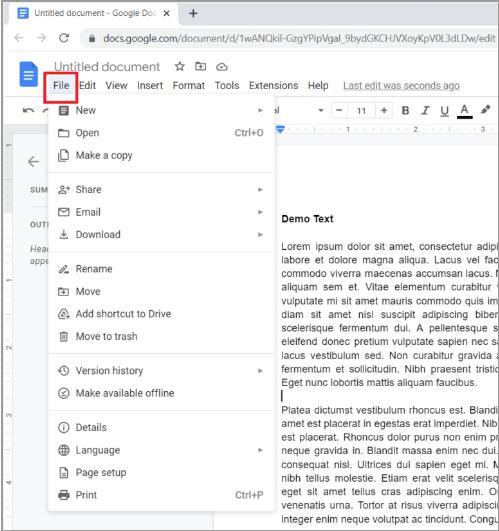499x531 pixels.
Task: Choose Open from File menu
Action: click(x=161, y=133)
